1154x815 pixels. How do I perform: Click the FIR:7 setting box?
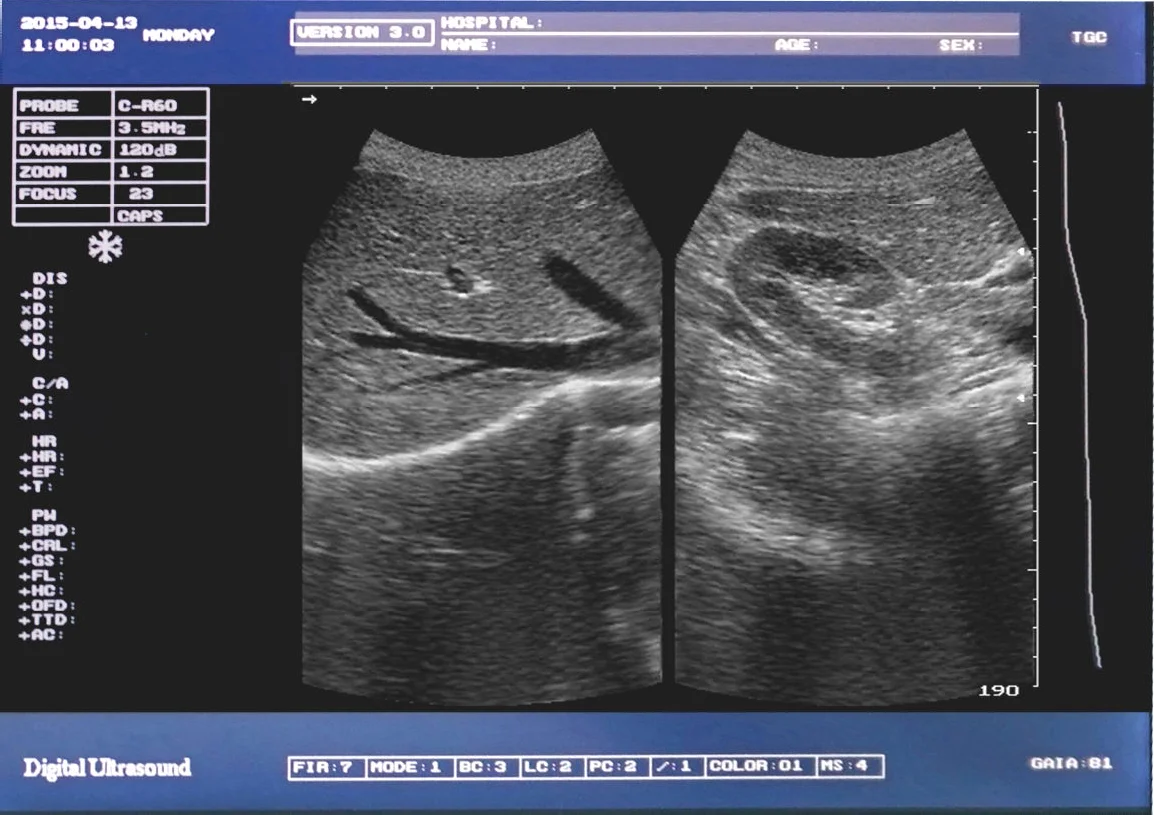(x=326, y=766)
